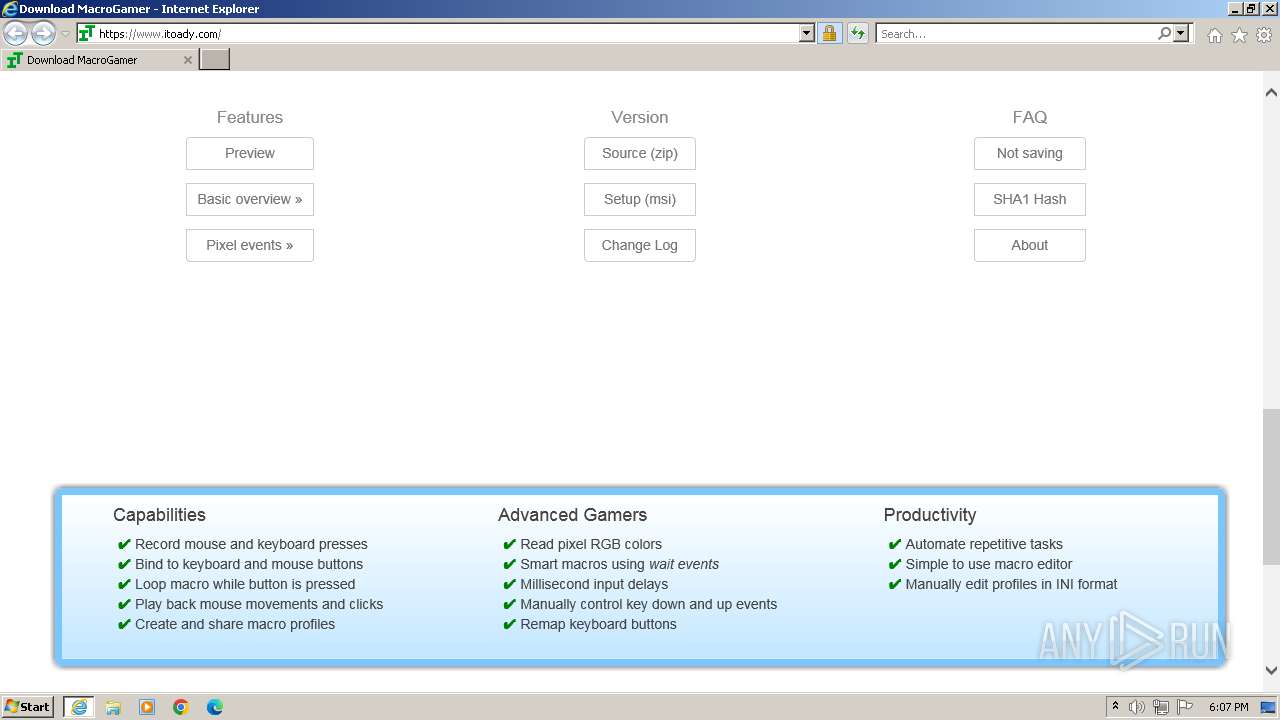Click the tab favicon icon
The image size is (1280, 720).
click(14, 60)
